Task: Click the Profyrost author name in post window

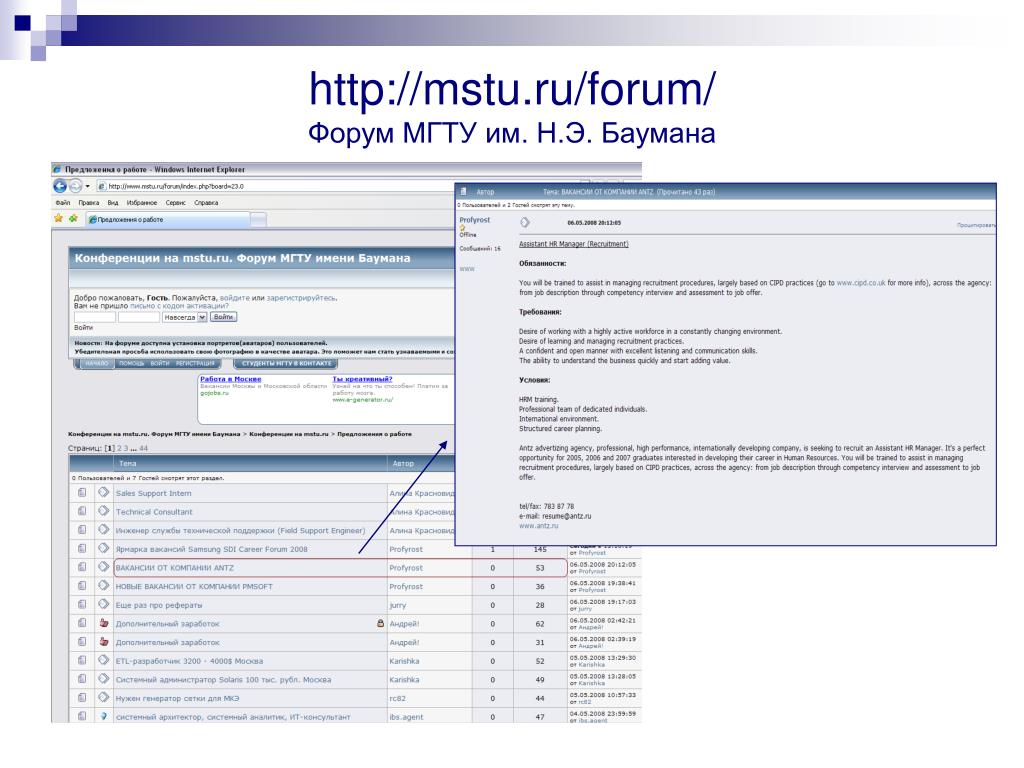Action: tap(474, 220)
